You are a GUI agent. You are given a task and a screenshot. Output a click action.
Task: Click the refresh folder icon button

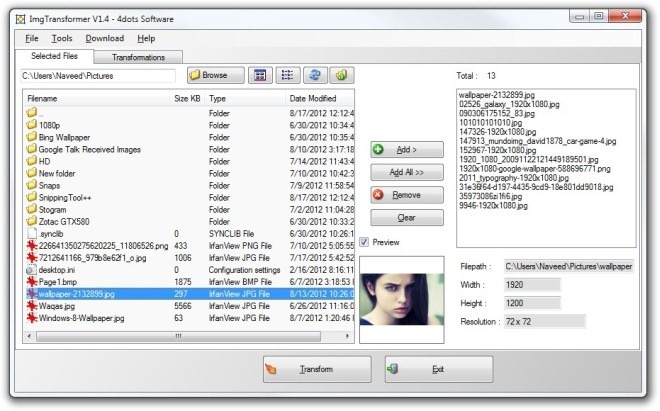[x=314, y=75]
